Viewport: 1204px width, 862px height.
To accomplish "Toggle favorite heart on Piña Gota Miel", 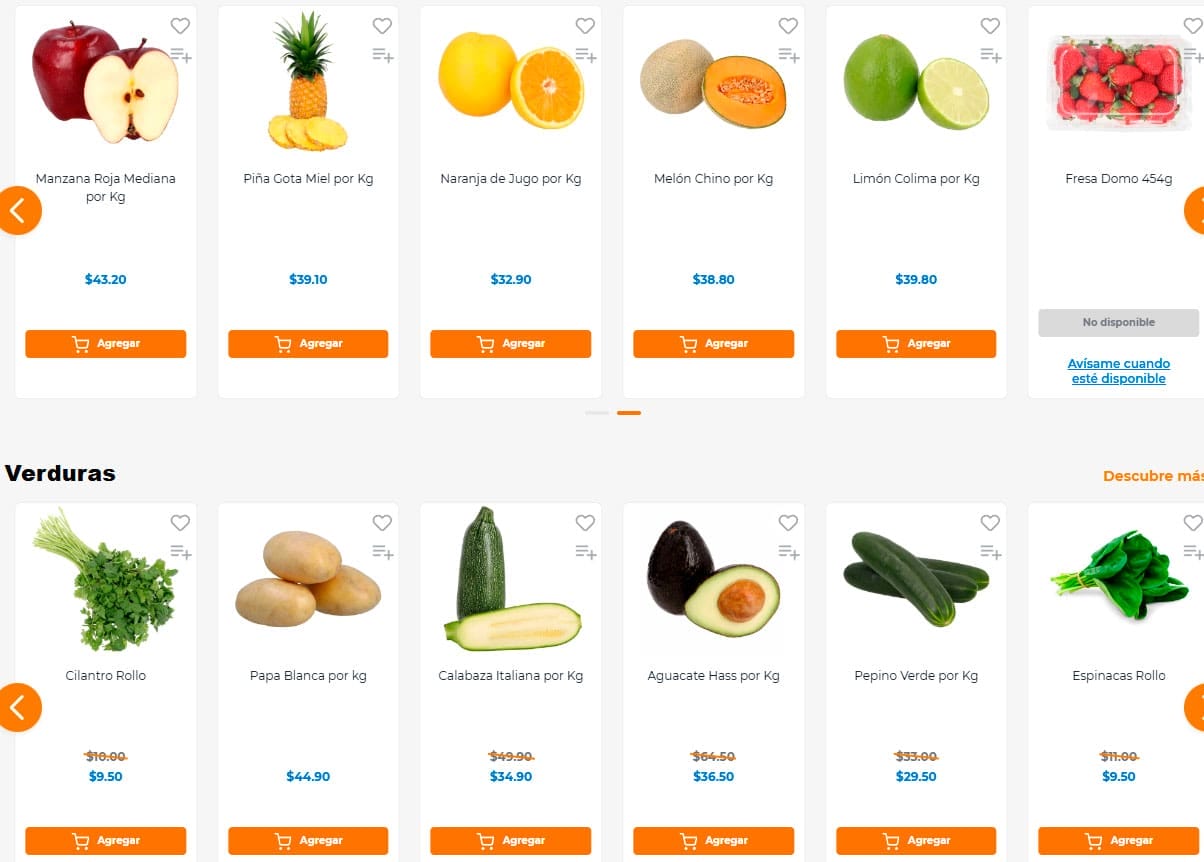I will pyautogui.click(x=382, y=26).
